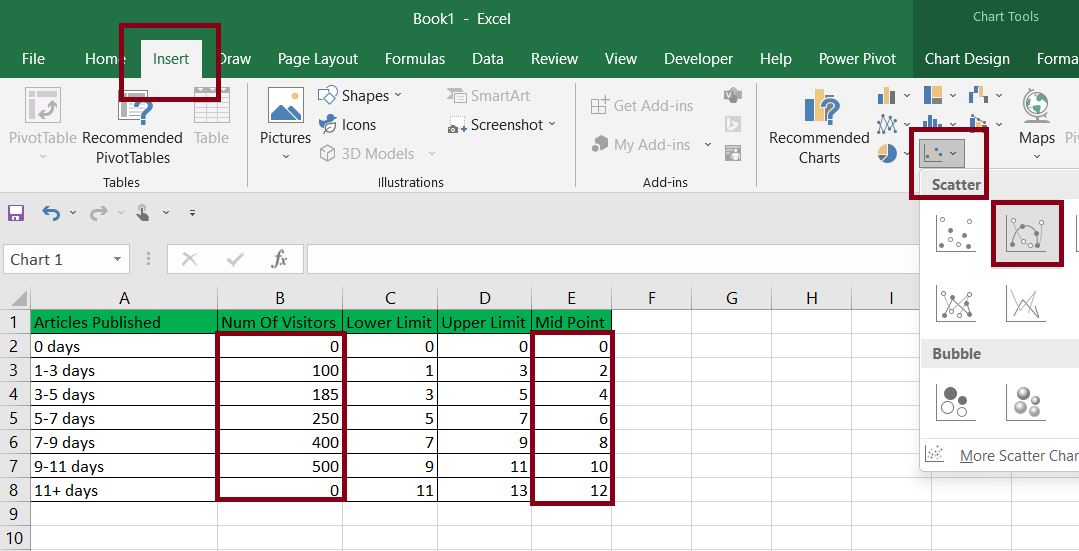Viewport: 1079px width, 551px height.
Task: Click cell B6 containing 400
Action: (280, 442)
